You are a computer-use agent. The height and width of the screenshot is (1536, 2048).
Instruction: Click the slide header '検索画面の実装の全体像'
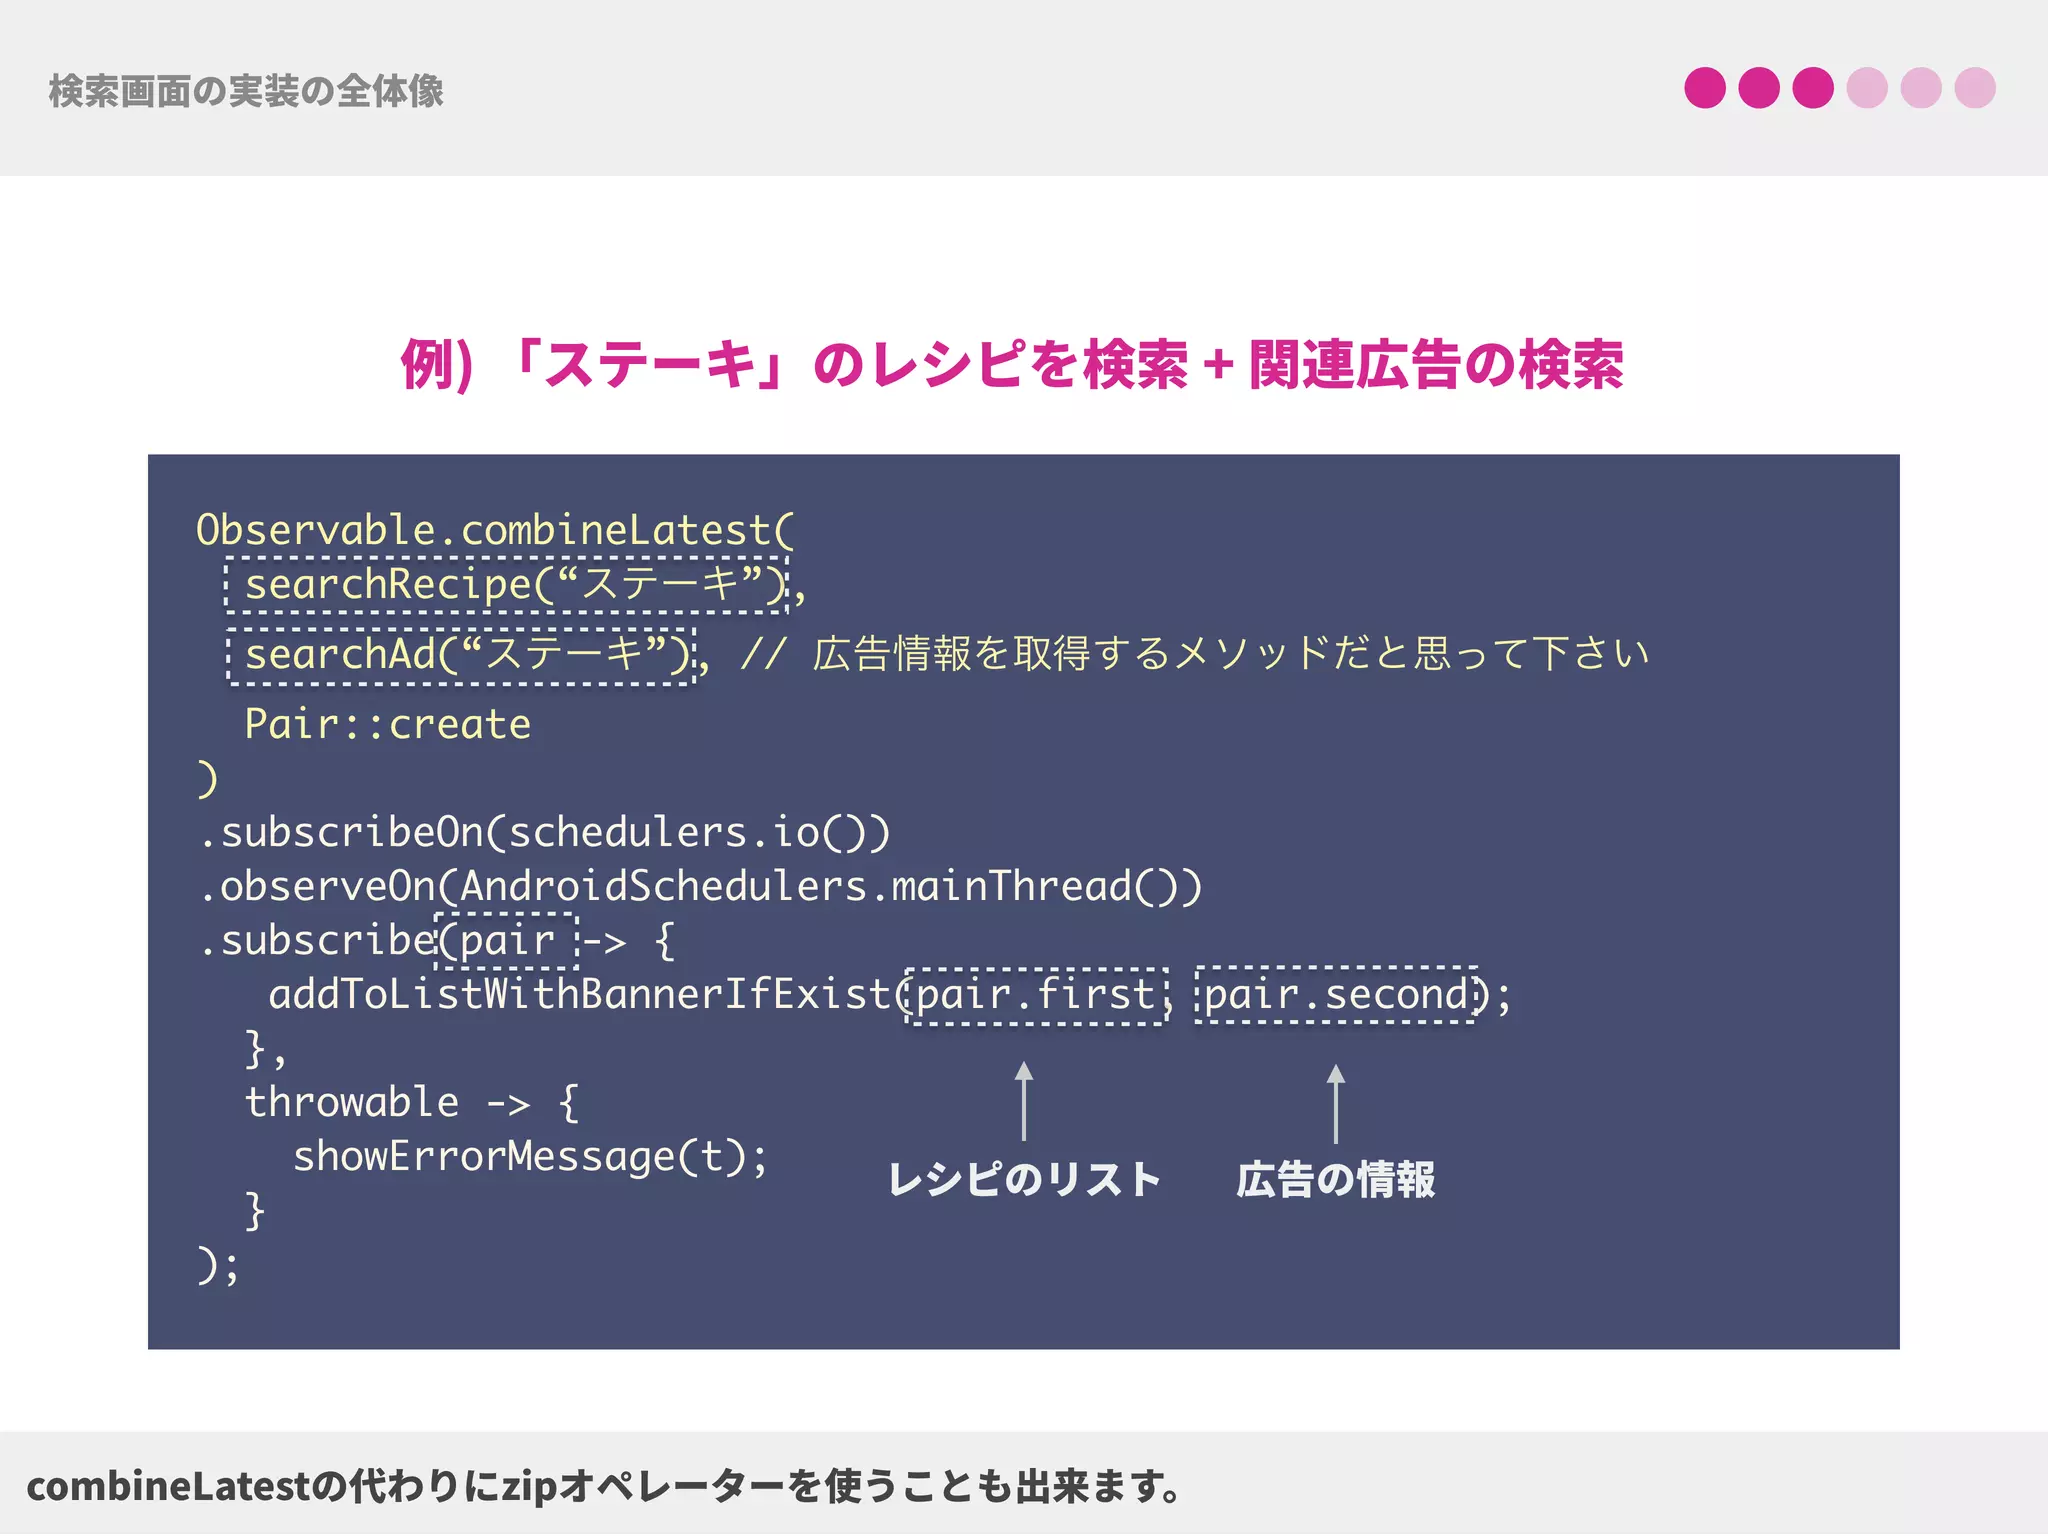click(246, 91)
